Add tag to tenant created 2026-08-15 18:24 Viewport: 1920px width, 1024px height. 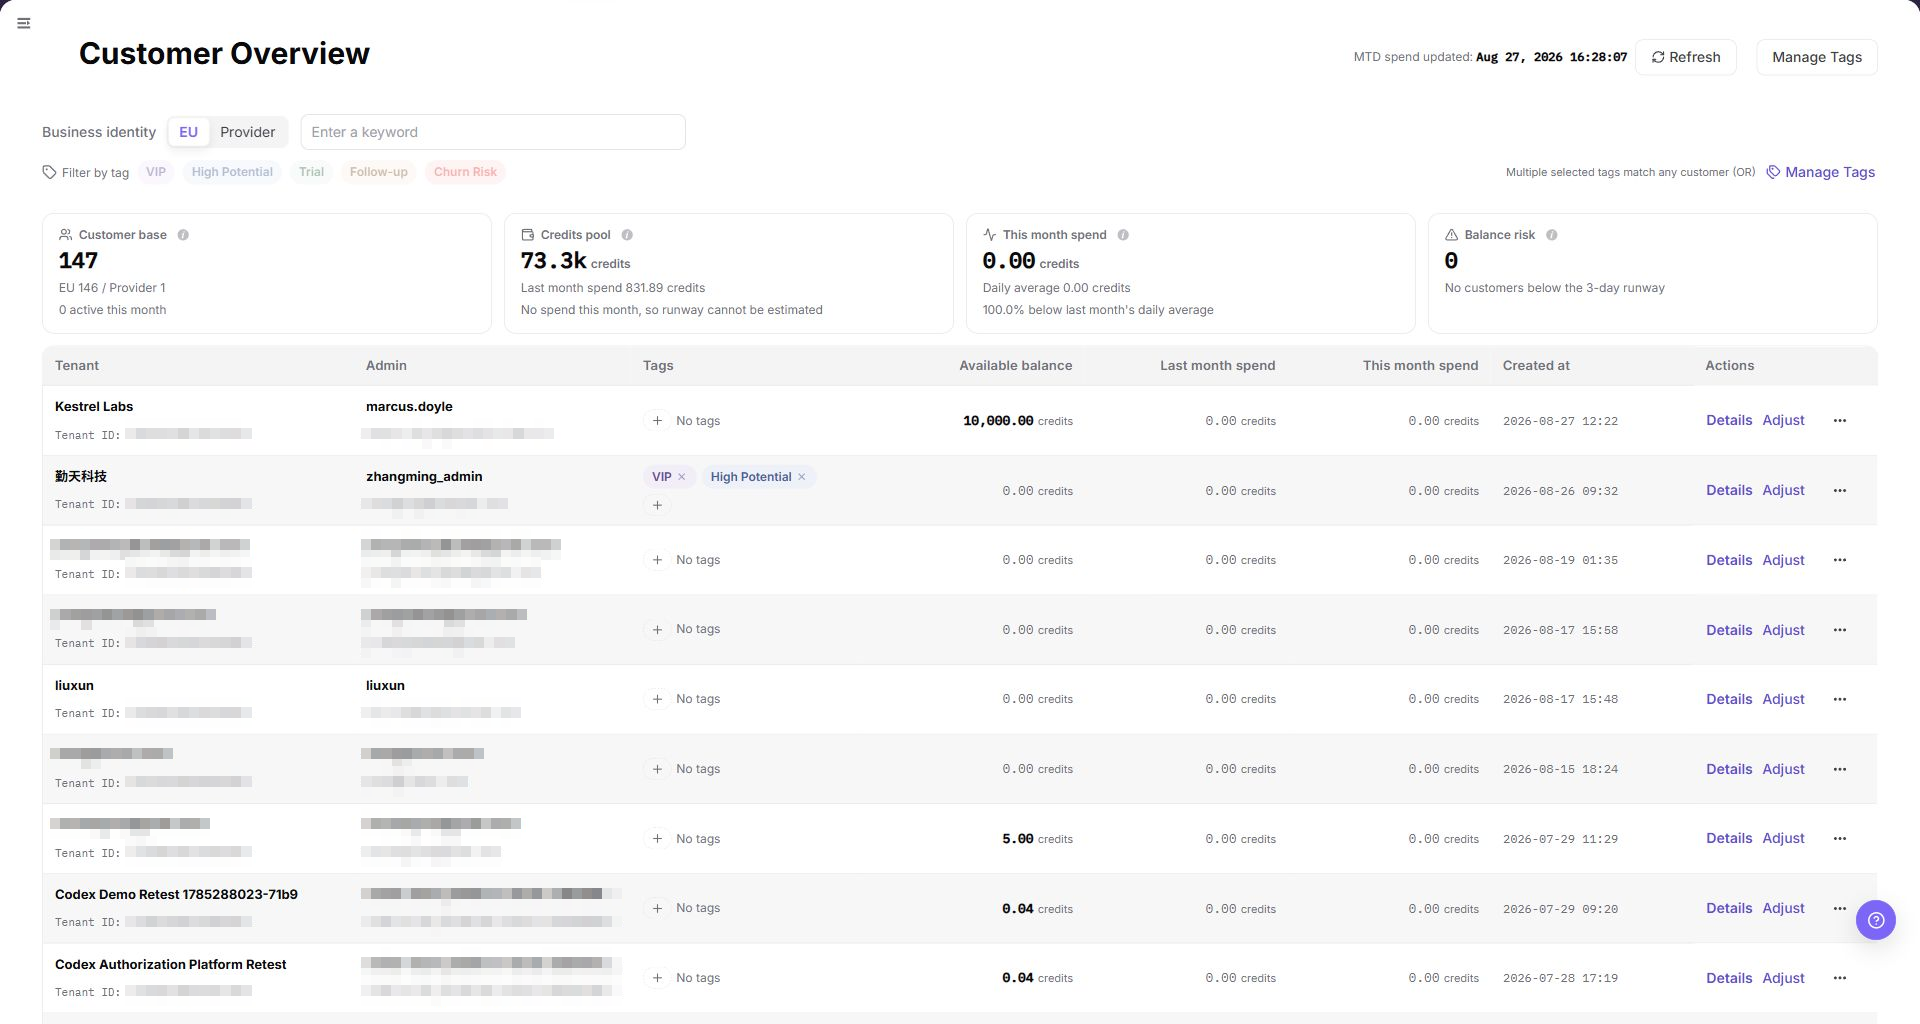[x=657, y=769]
